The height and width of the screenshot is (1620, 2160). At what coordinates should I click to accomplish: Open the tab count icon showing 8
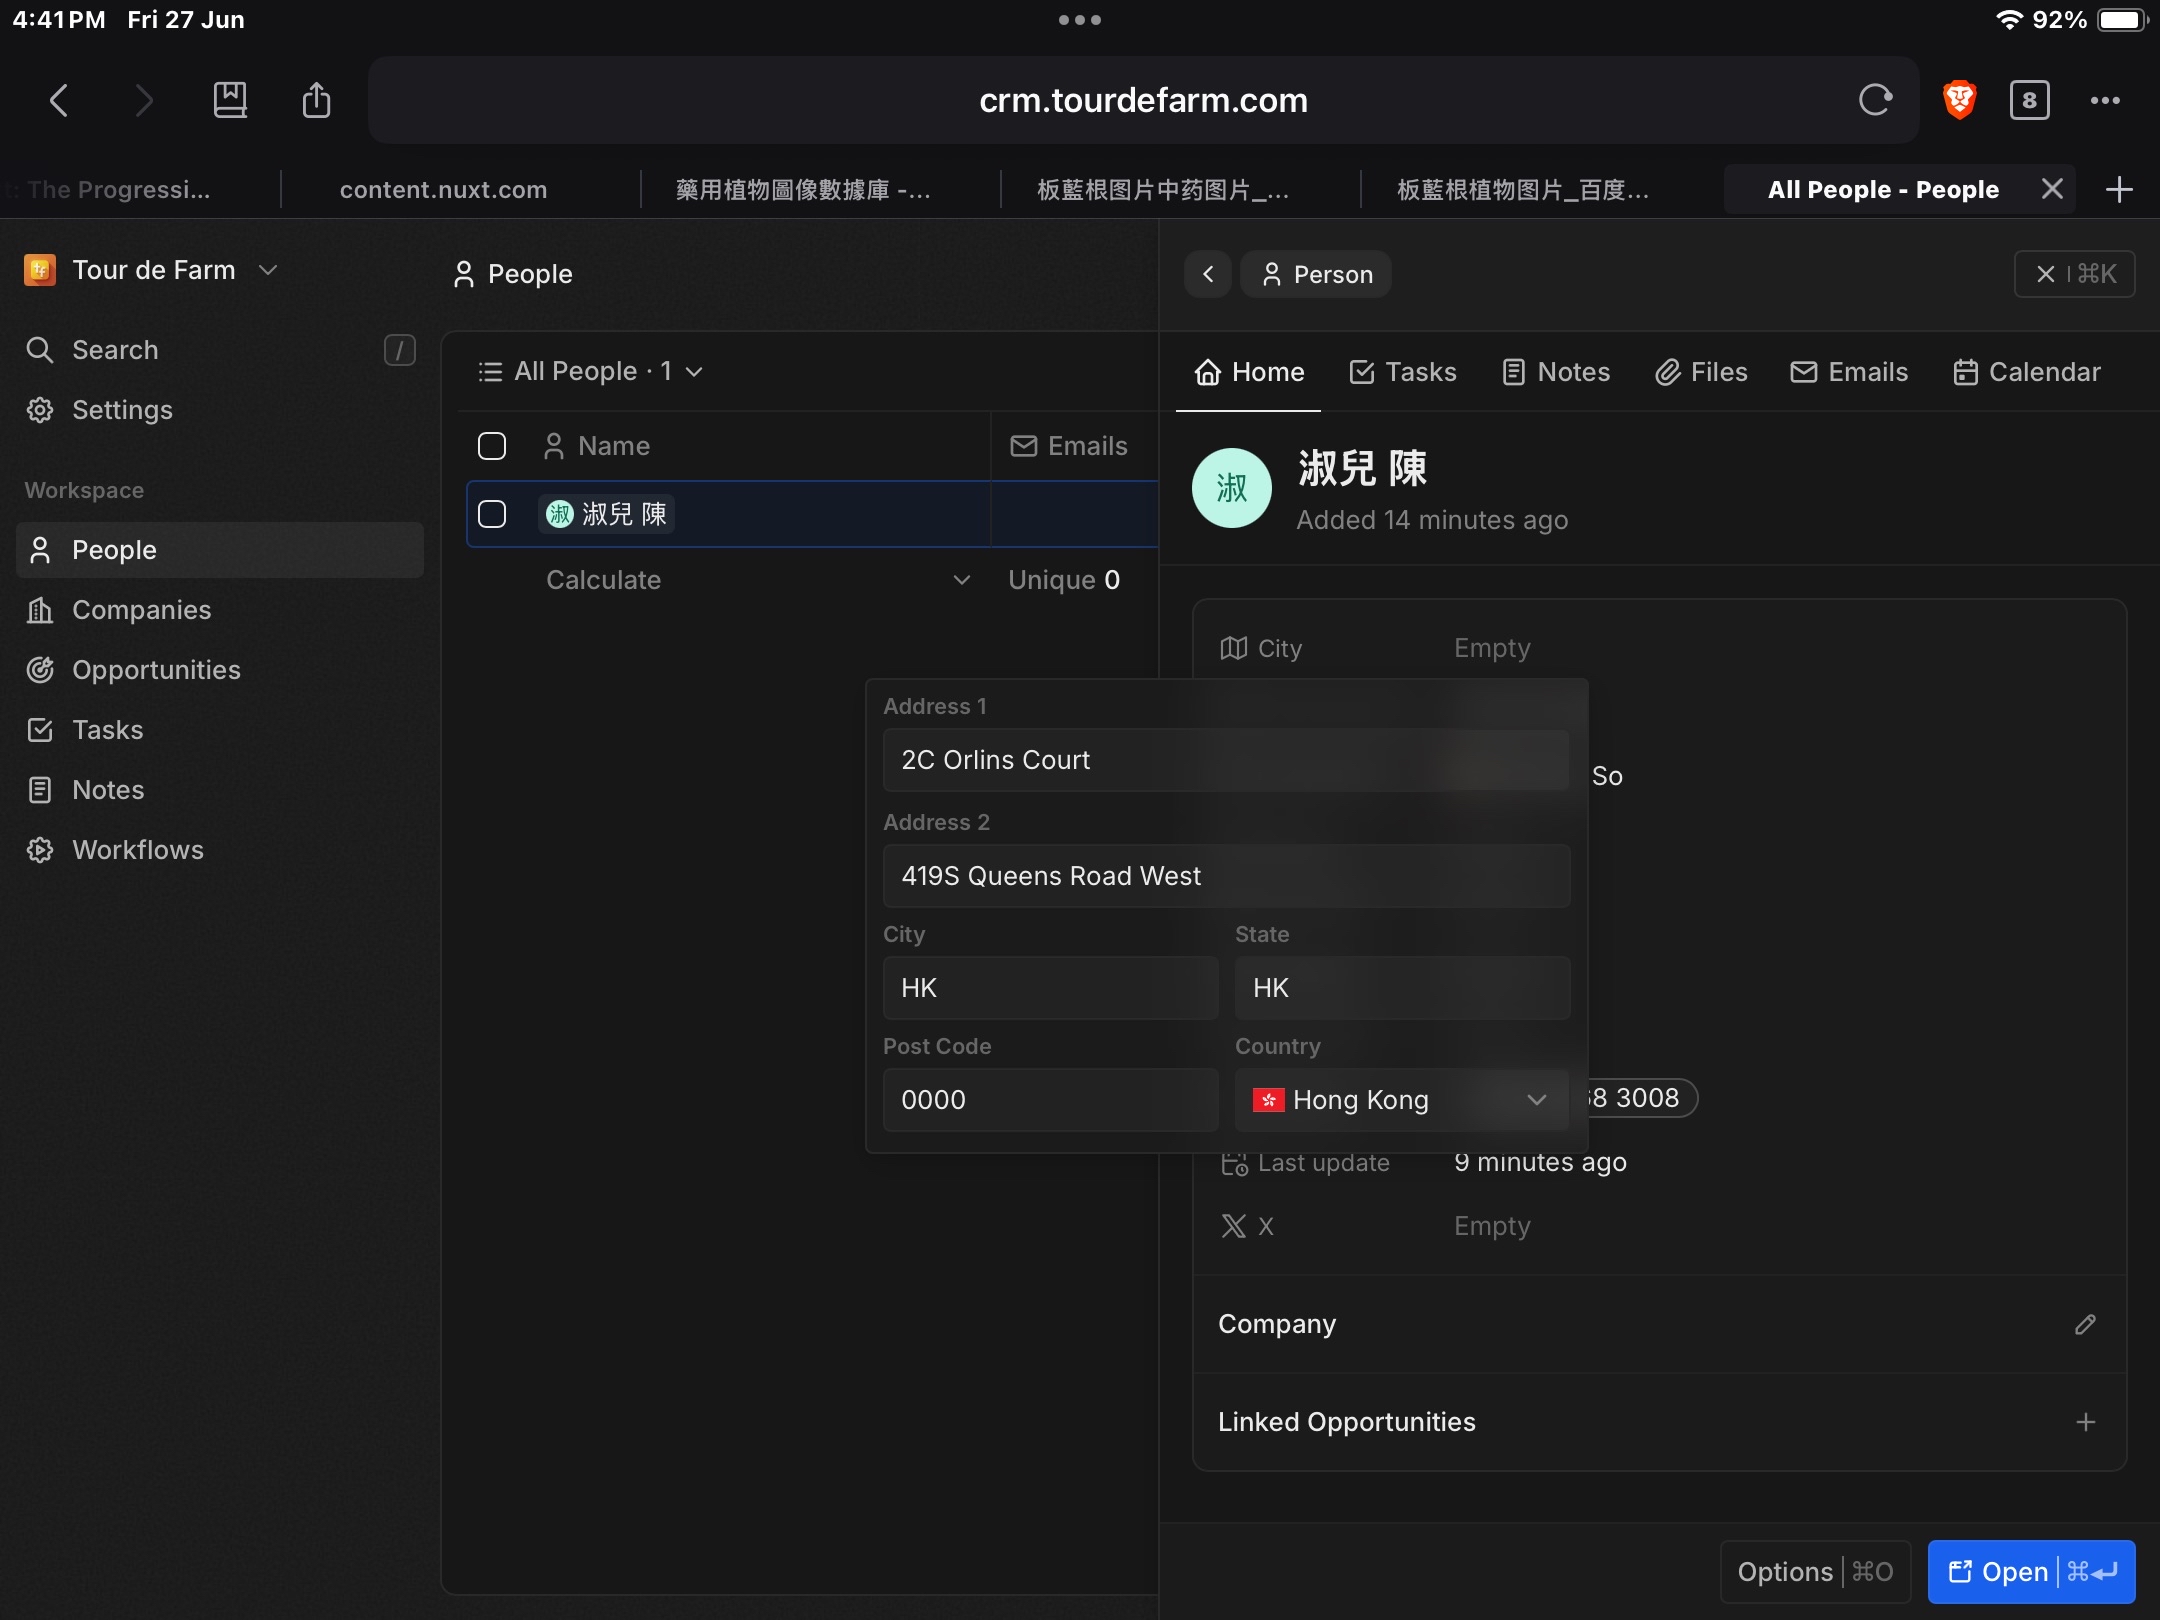tap(2029, 100)
